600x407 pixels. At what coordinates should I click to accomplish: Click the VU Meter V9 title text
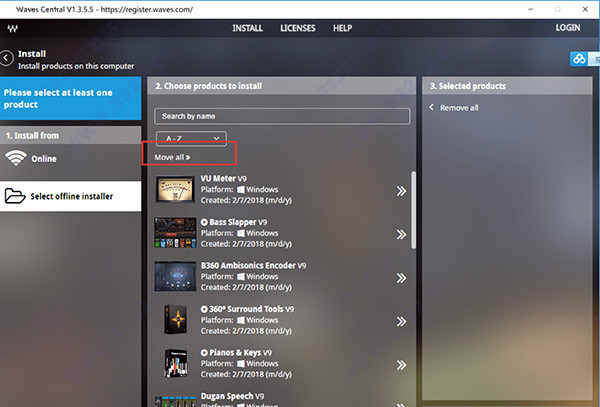223,179
